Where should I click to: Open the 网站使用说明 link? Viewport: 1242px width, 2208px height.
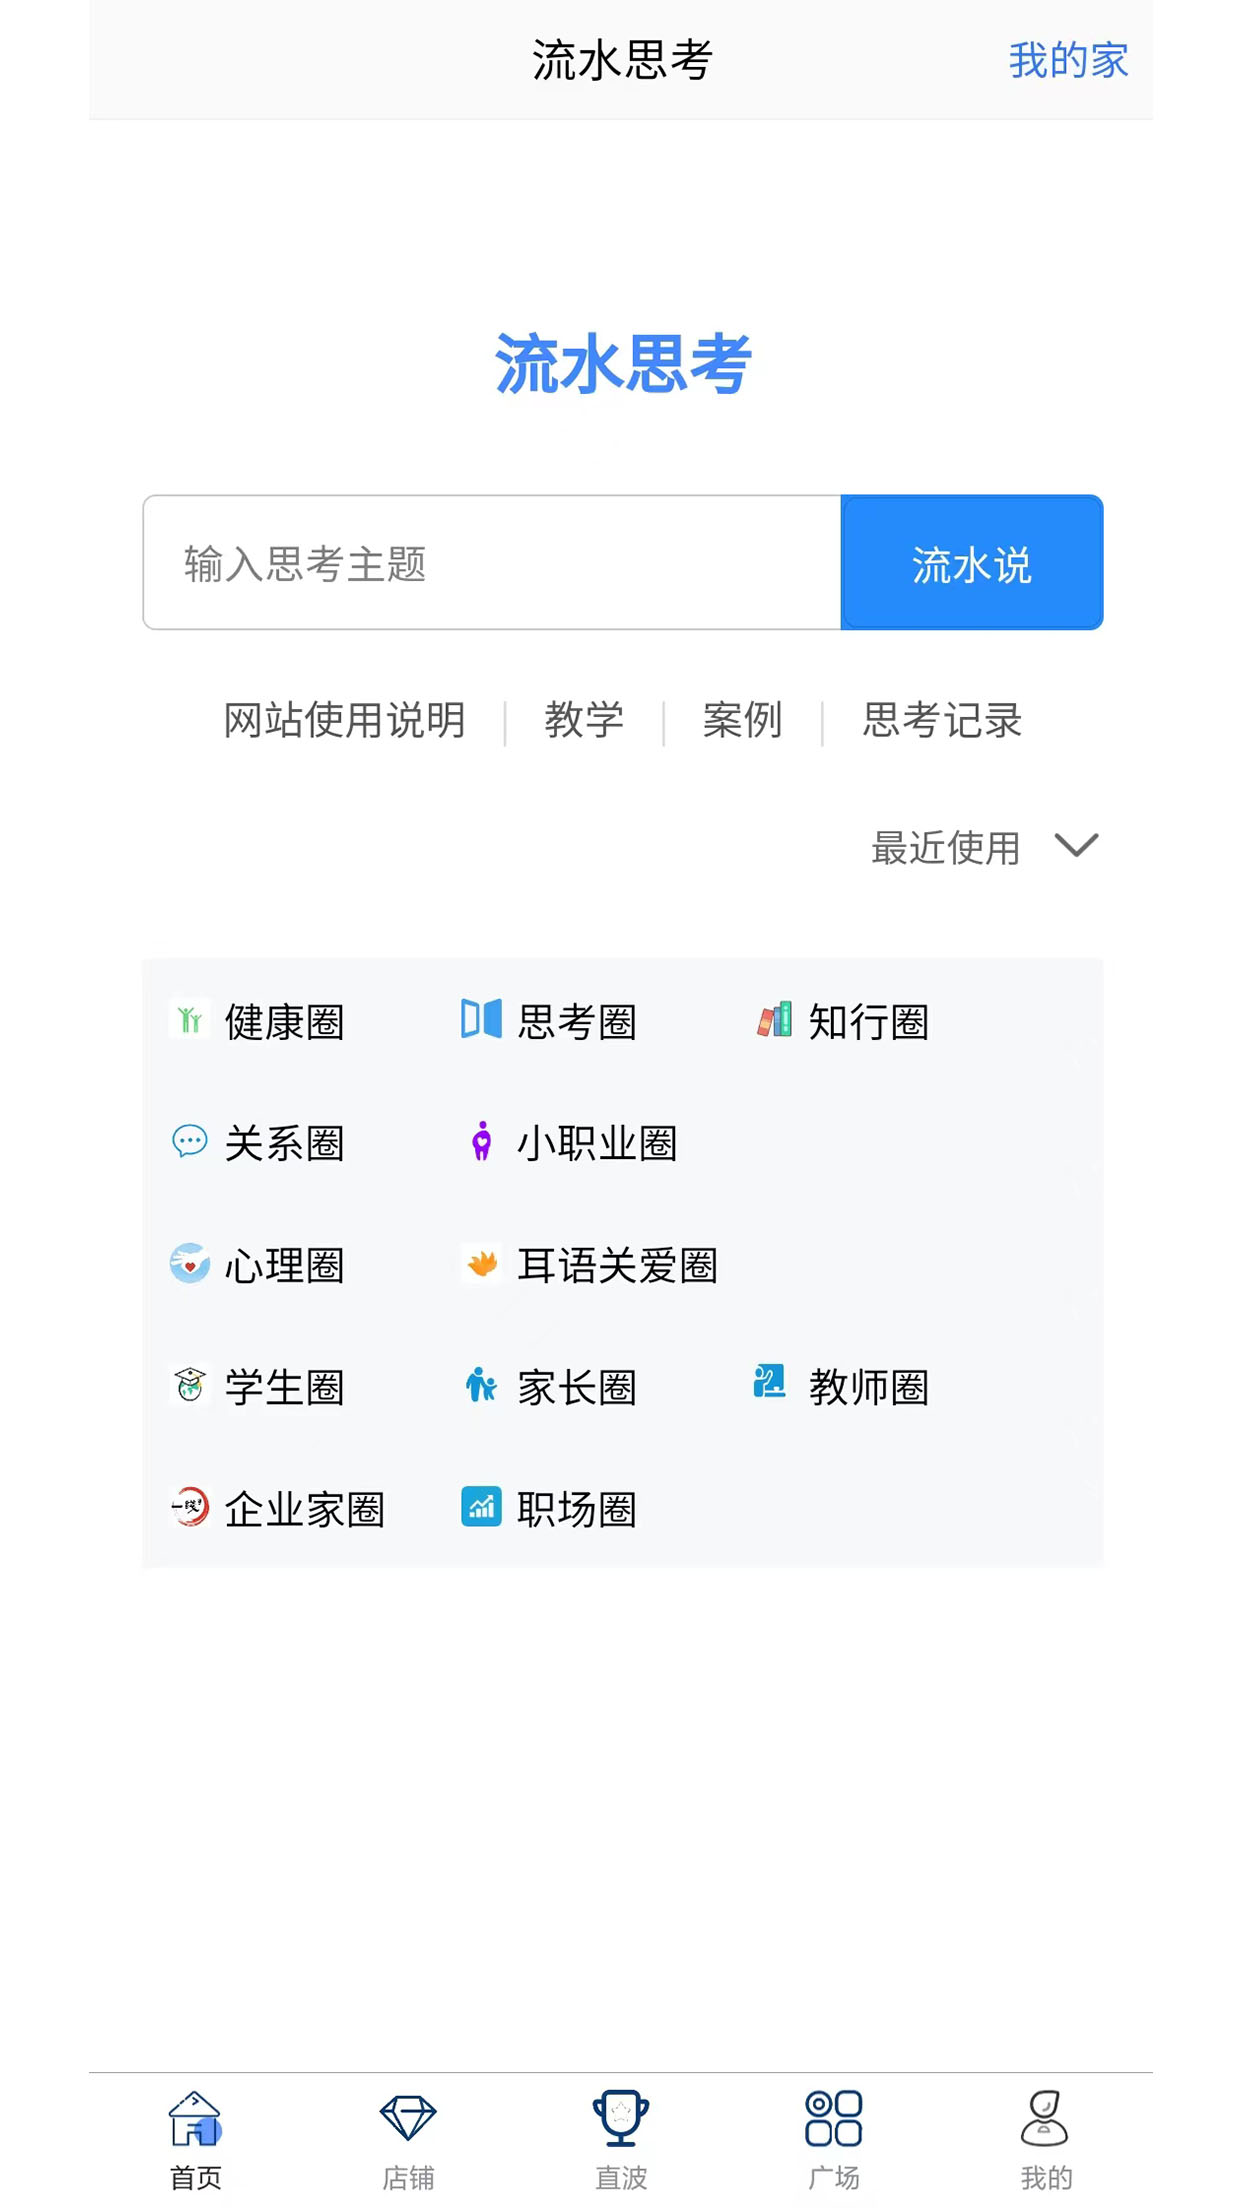345,720
